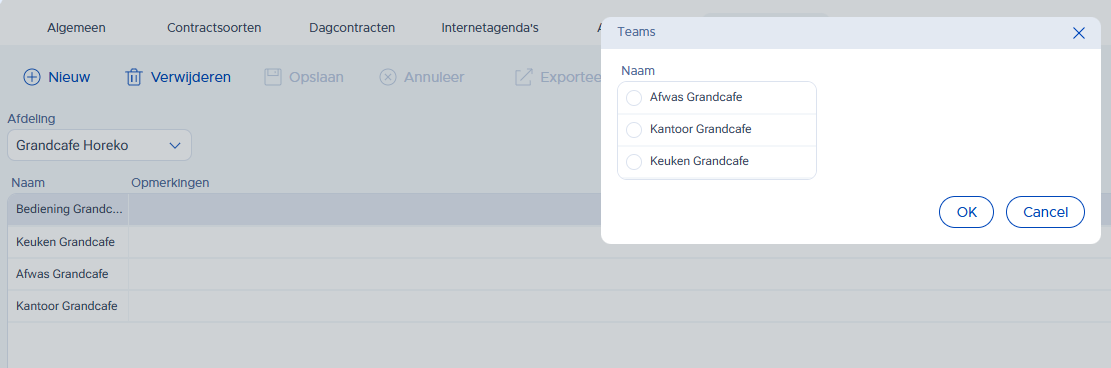1111x368 pixels.
Task: Open the Internetagenda's tab
Action: tap(490, 28)
